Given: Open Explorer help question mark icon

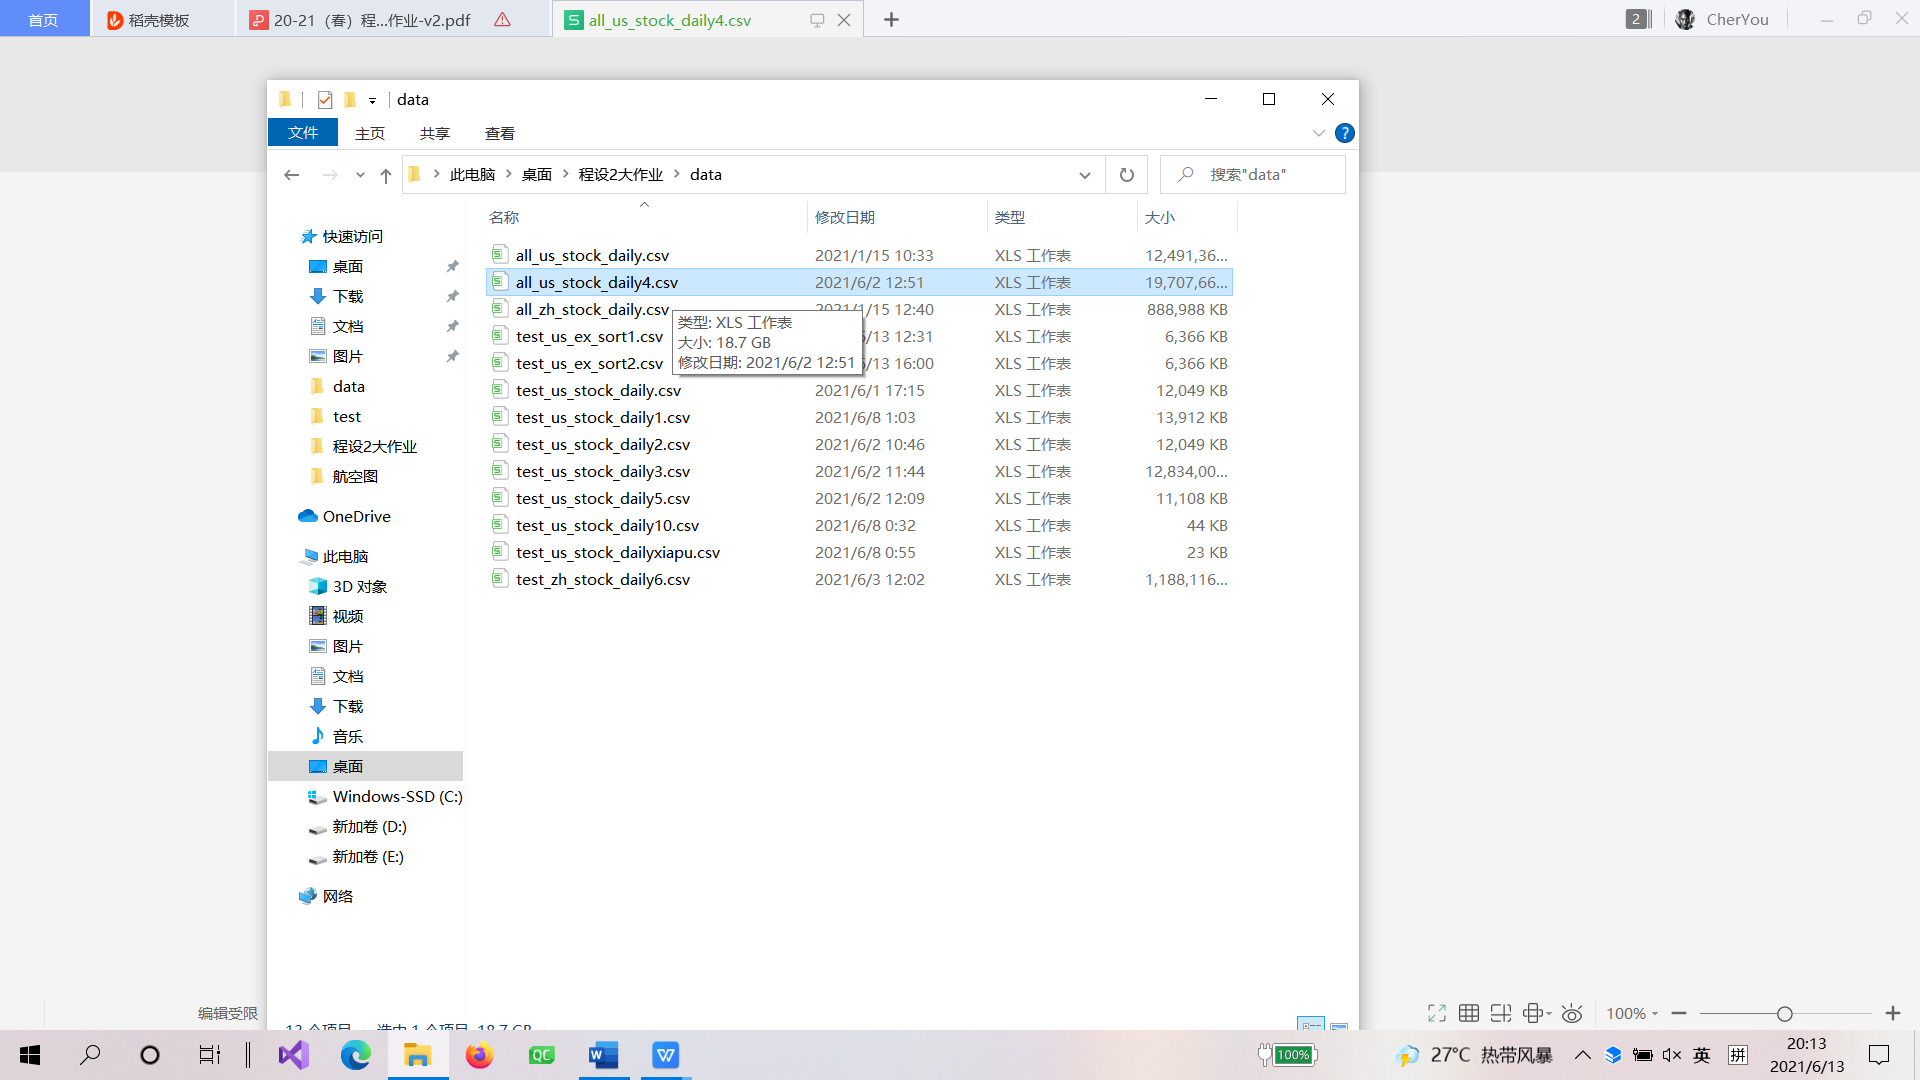Looking at the screenshot, I should click(1344, 133).
